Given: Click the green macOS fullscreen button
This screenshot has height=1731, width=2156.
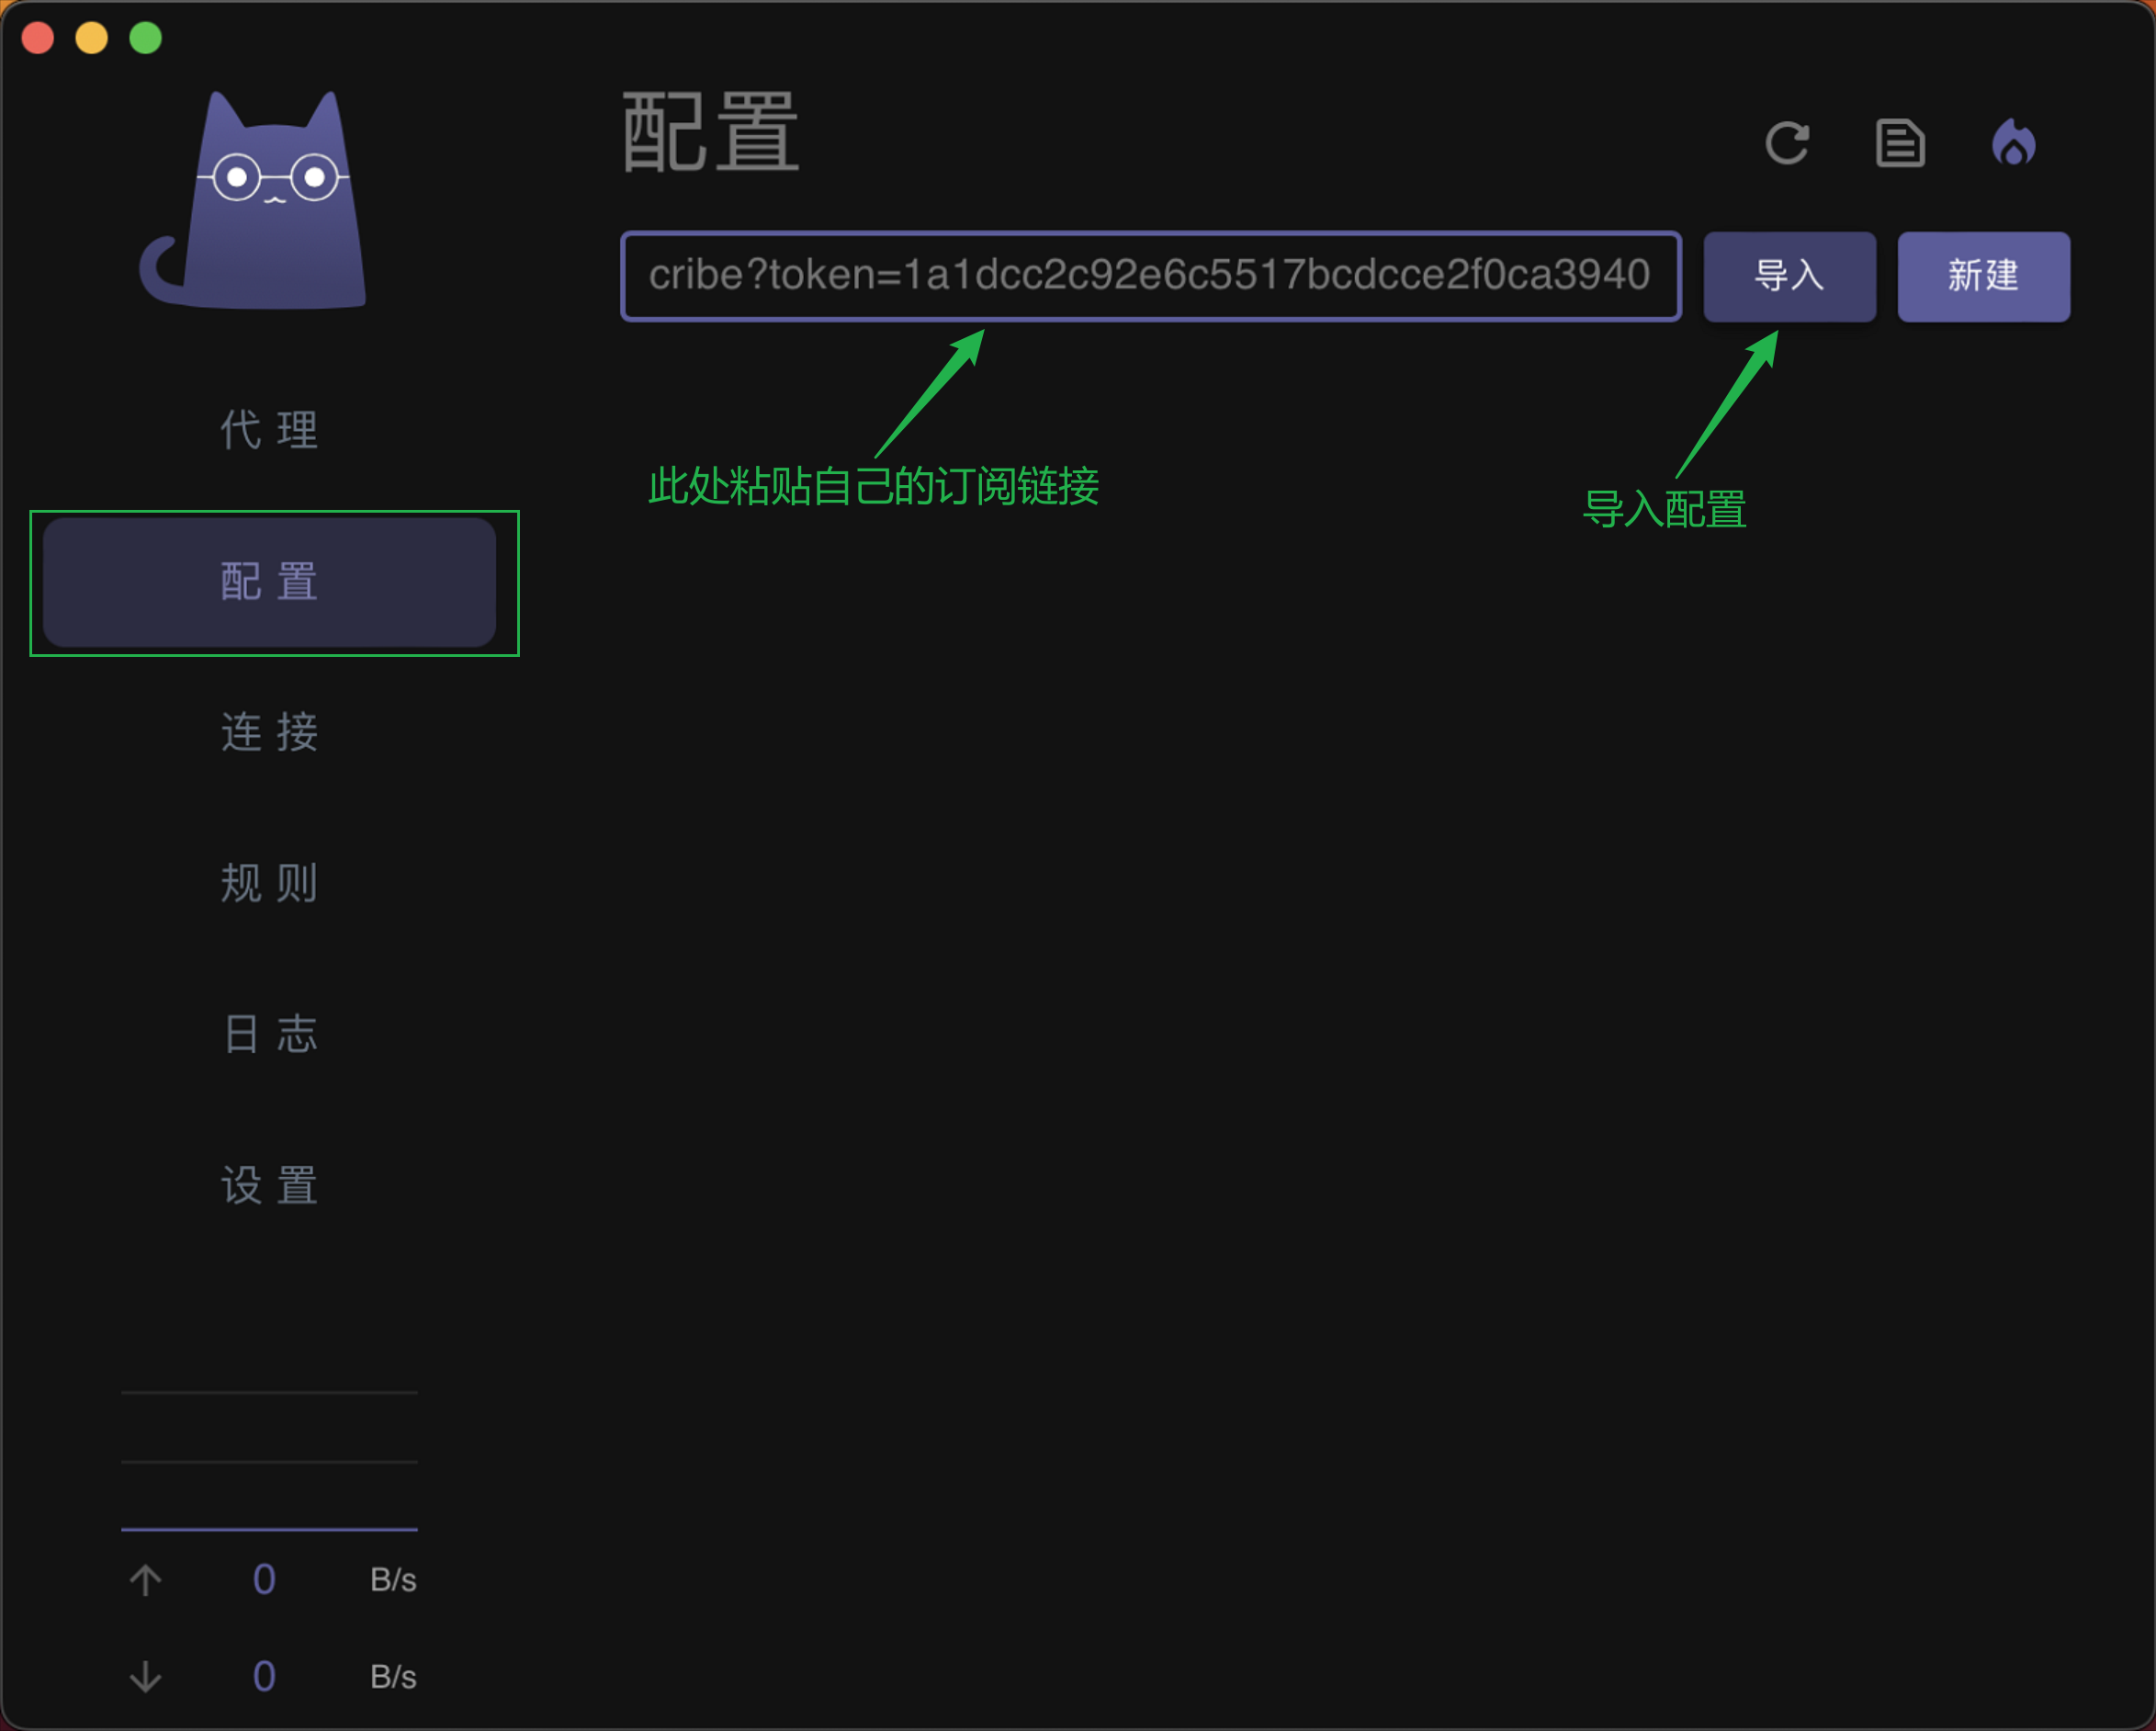Looking at the screenshot, I should point(146,38).
